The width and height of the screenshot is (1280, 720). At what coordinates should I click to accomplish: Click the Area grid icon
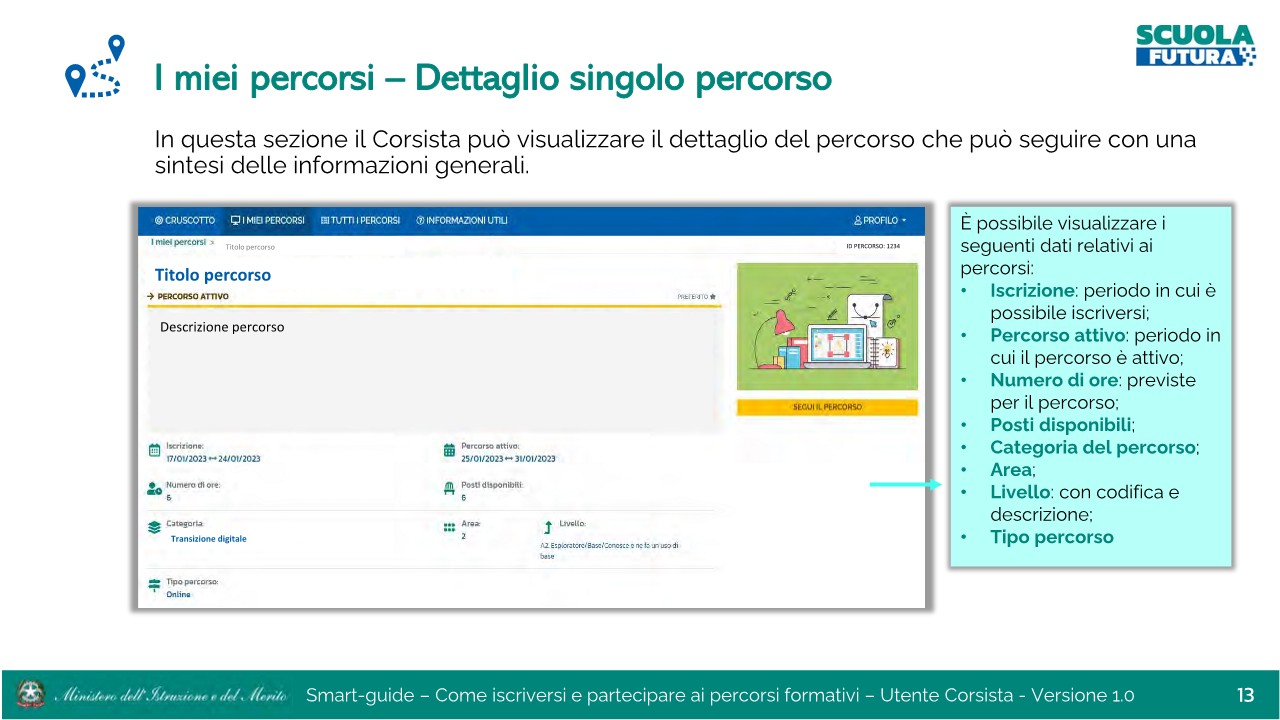point(449,527)
